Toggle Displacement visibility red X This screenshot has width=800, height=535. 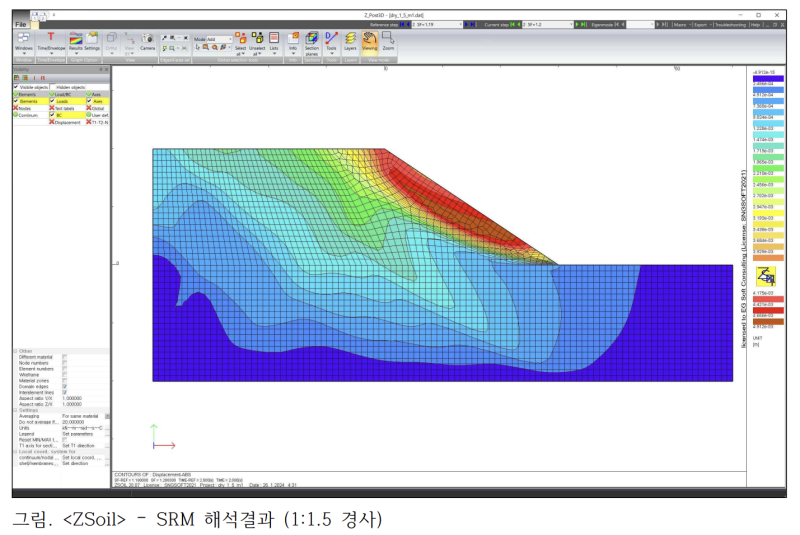click(x=52, y=122)
